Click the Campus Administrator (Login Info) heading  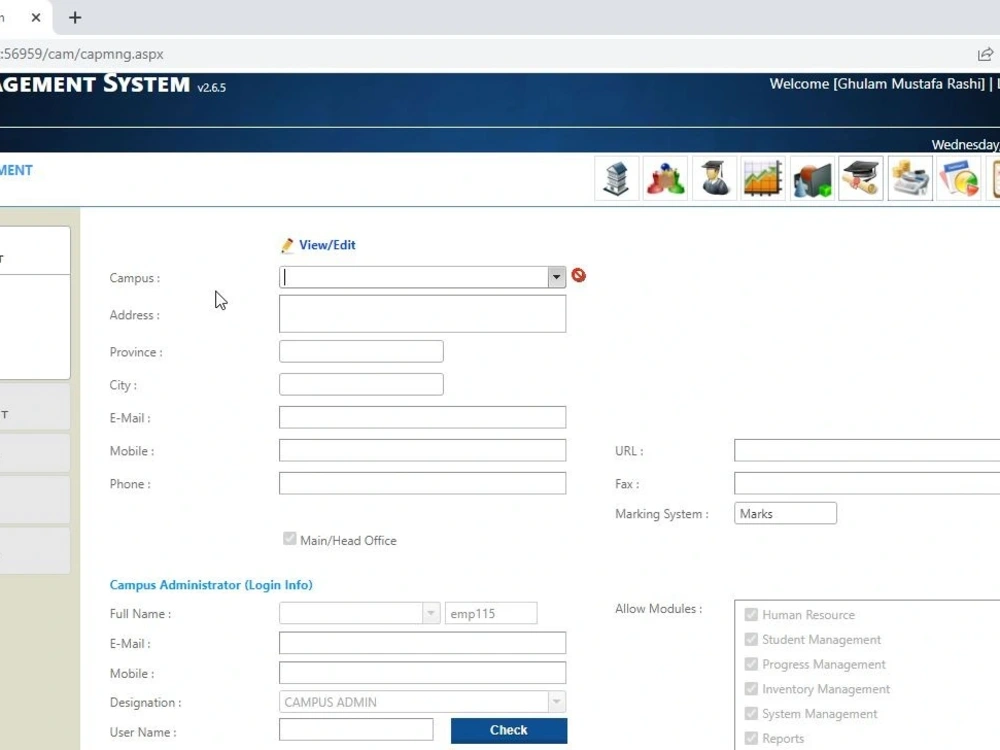pos(211,585)
